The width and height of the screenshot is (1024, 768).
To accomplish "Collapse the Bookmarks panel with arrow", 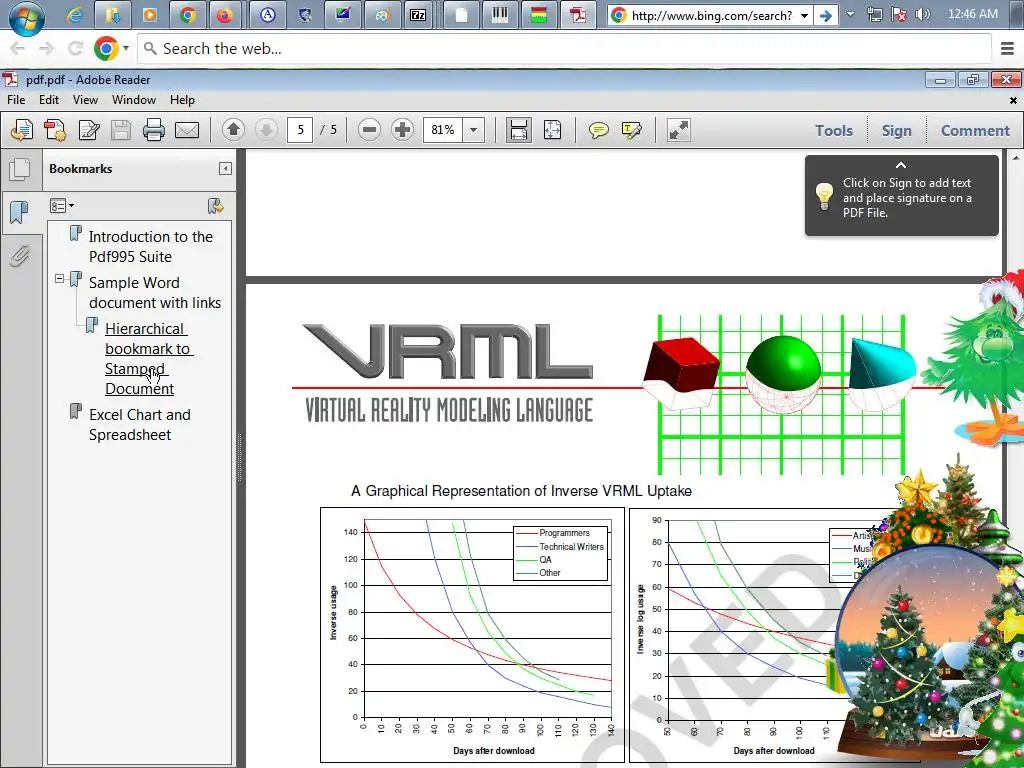I will click(x=225, y=169).
